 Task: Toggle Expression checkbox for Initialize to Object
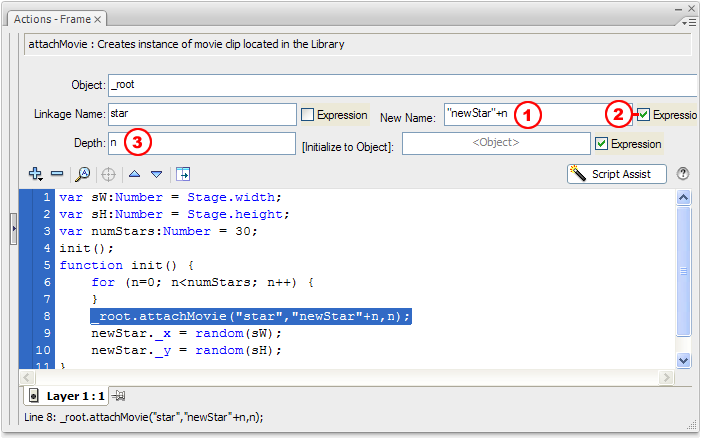(x=601, y=143)
